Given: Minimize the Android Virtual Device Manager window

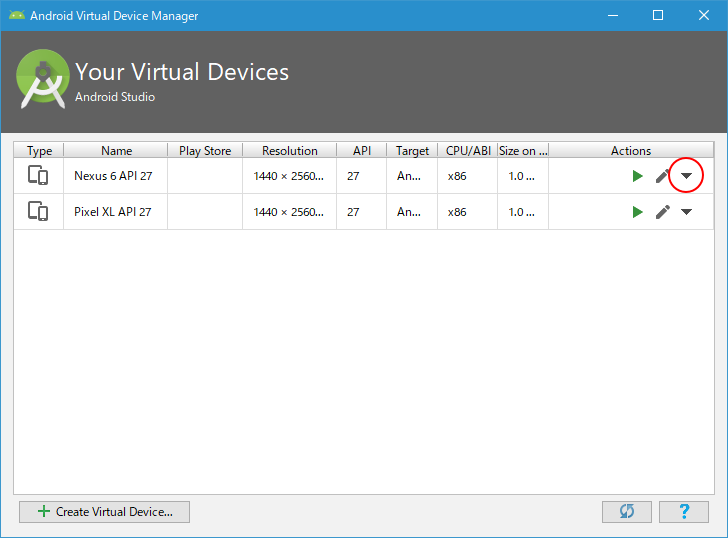Looking at the screenshot, I should coord(613,15).
